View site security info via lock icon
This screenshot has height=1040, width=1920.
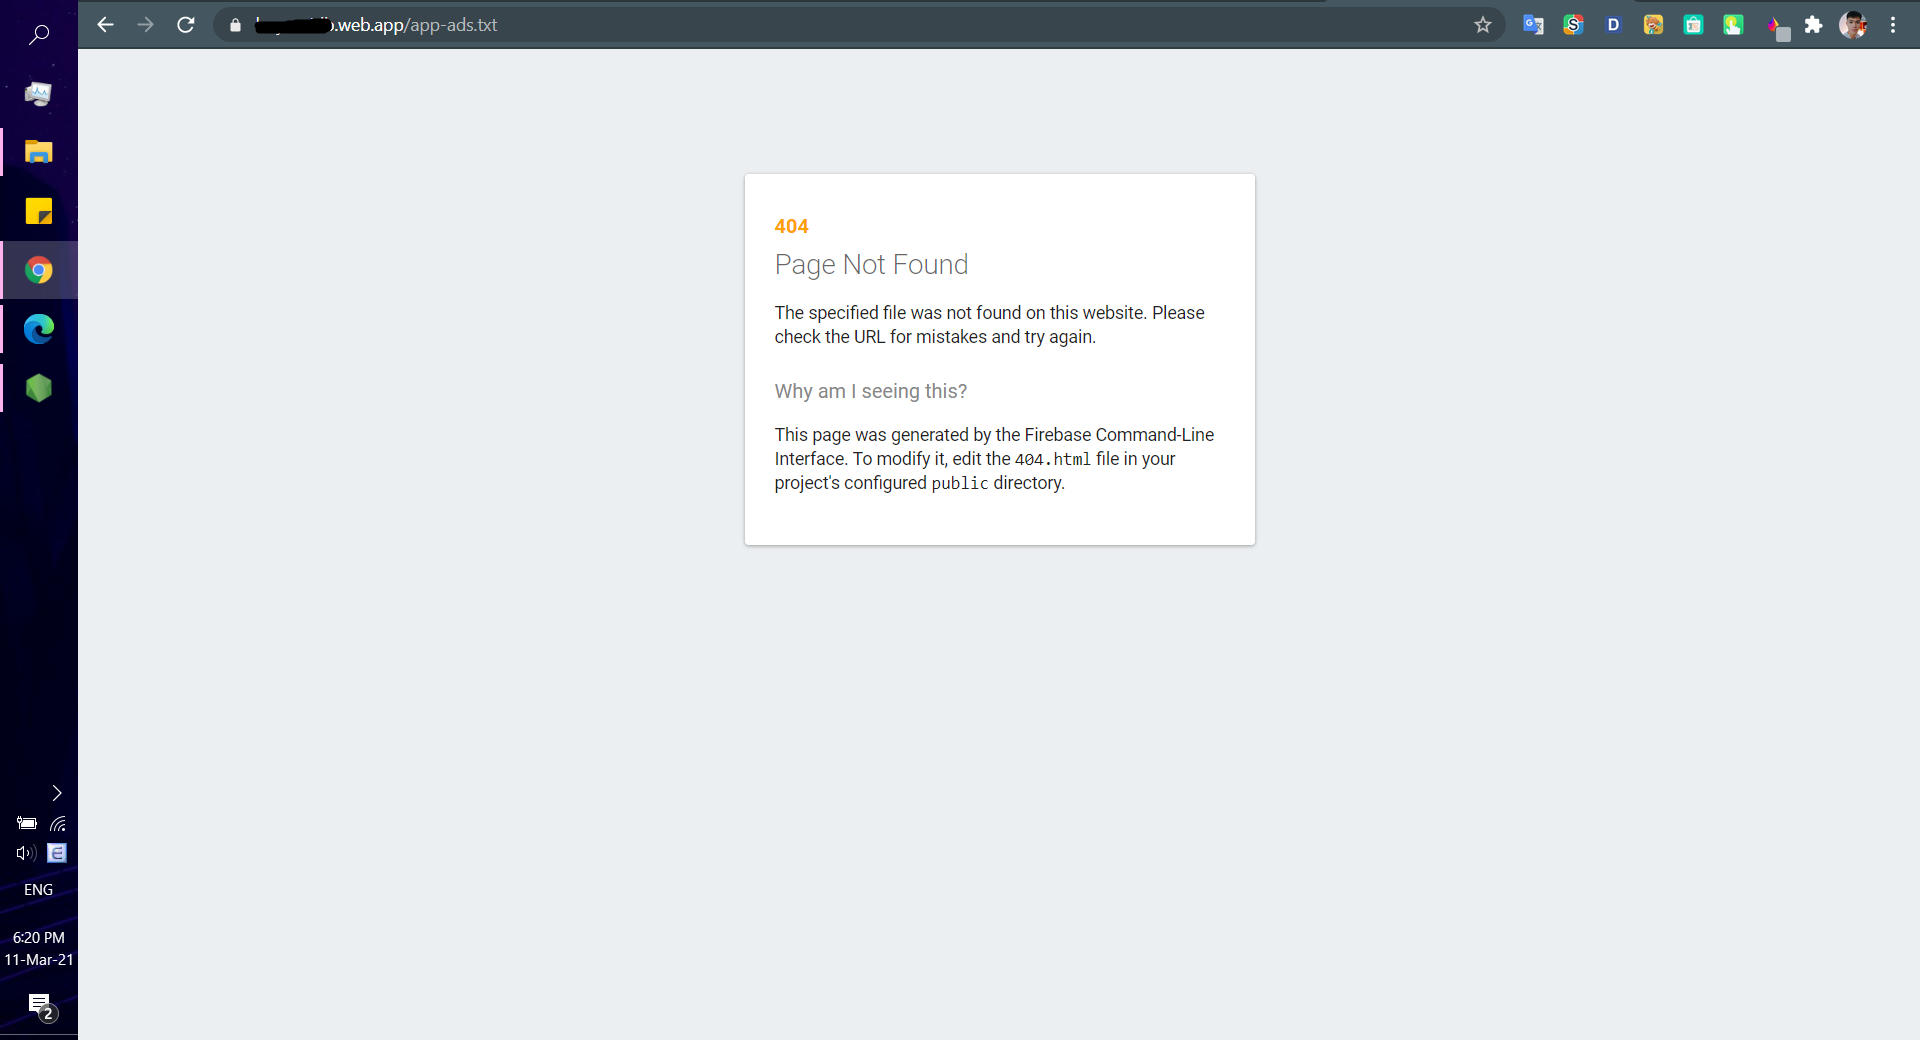(235, 25)
